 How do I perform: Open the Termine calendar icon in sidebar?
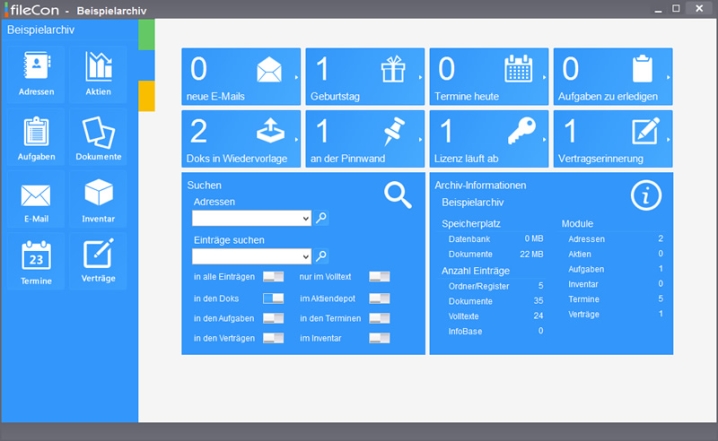(36, 263)
